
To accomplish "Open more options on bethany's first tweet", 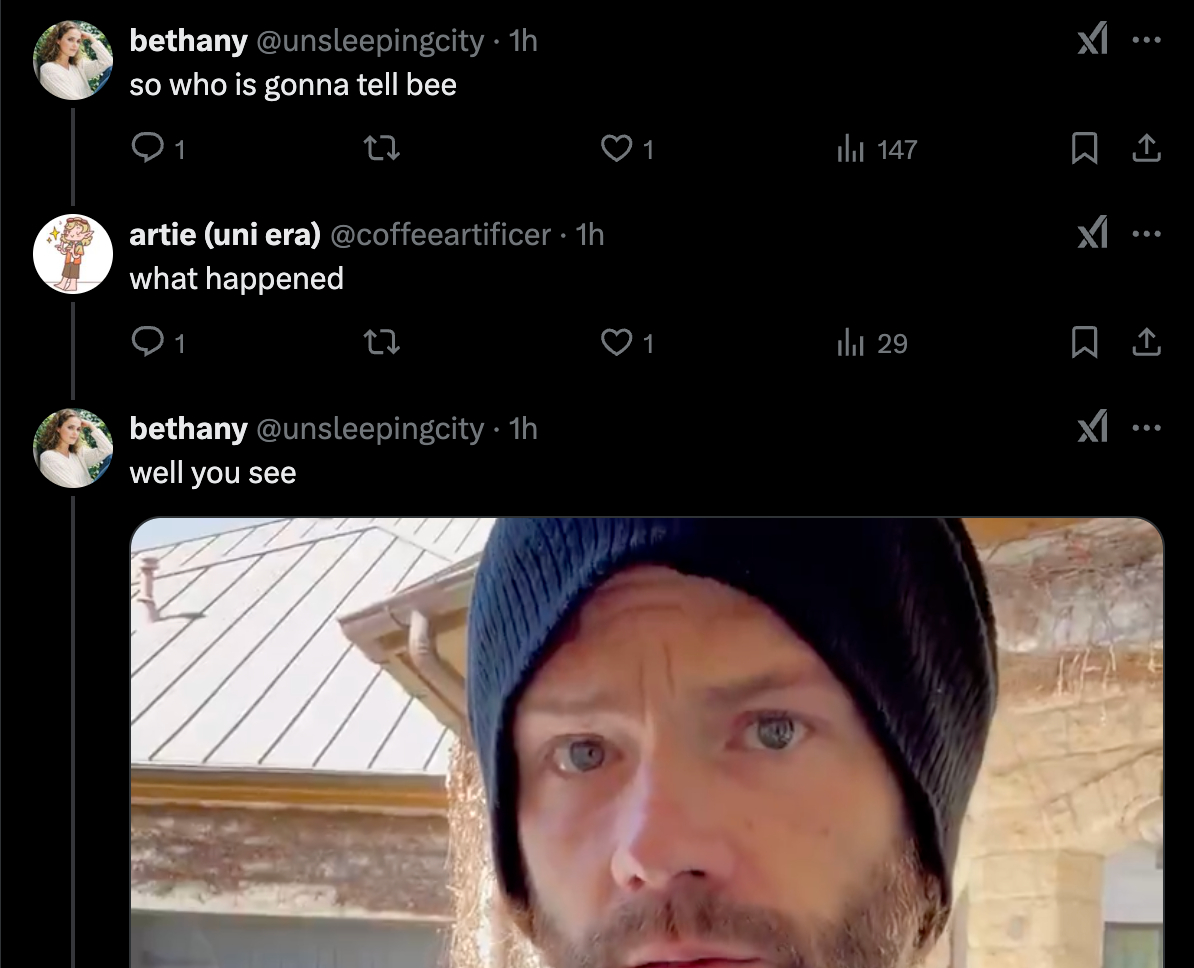I will 1146,41.
